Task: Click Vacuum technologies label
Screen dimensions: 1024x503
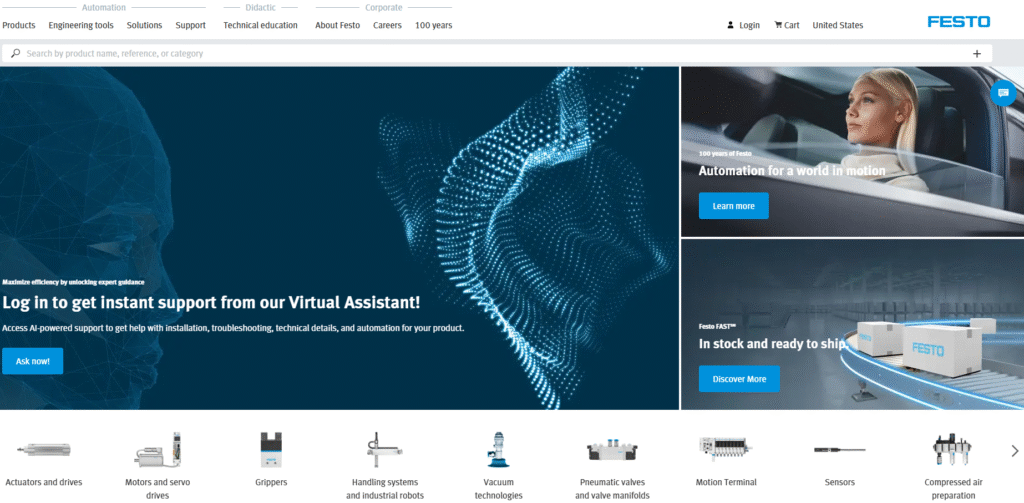Action: pyautogui.click(x=498, y=489)
